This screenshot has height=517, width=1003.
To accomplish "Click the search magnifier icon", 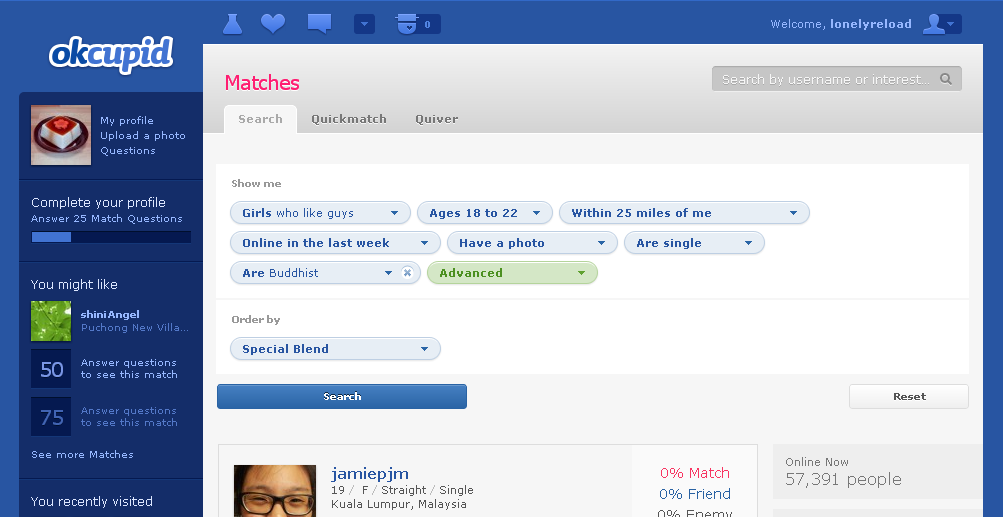I will (945, 79).
